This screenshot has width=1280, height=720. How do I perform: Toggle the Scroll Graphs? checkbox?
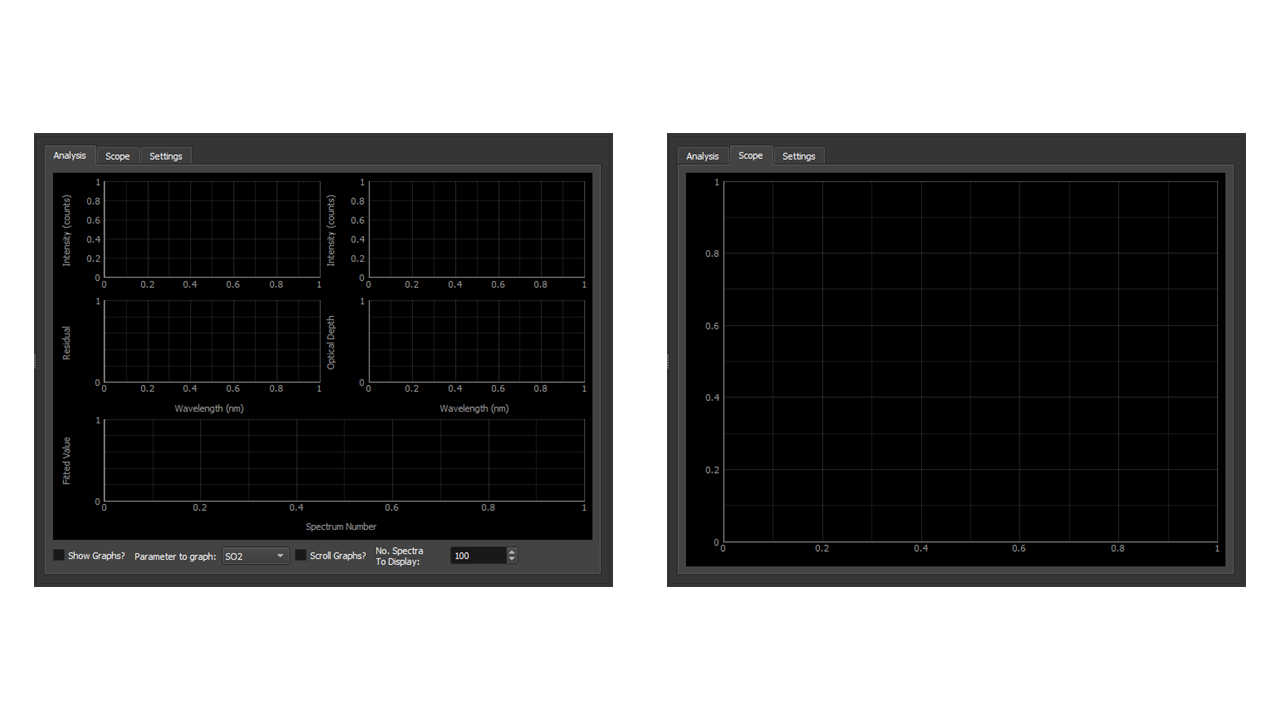point(301,555)
